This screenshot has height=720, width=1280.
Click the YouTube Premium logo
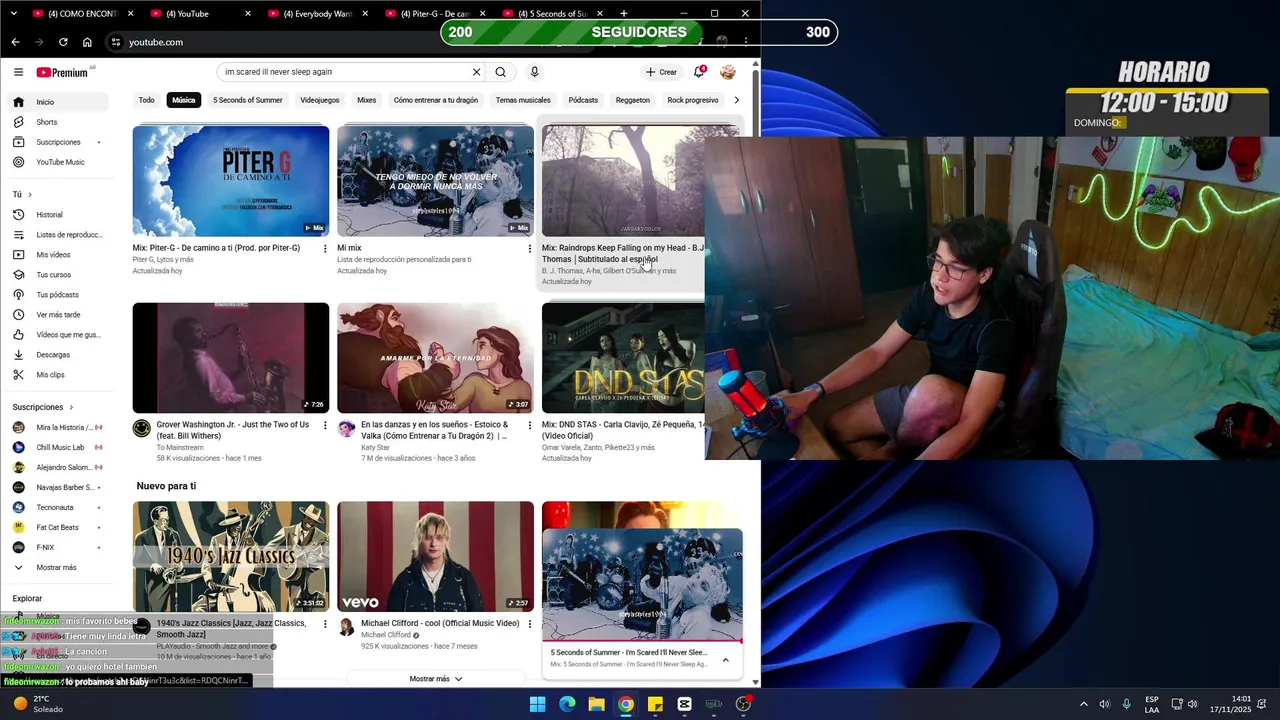tap(62, 72)
